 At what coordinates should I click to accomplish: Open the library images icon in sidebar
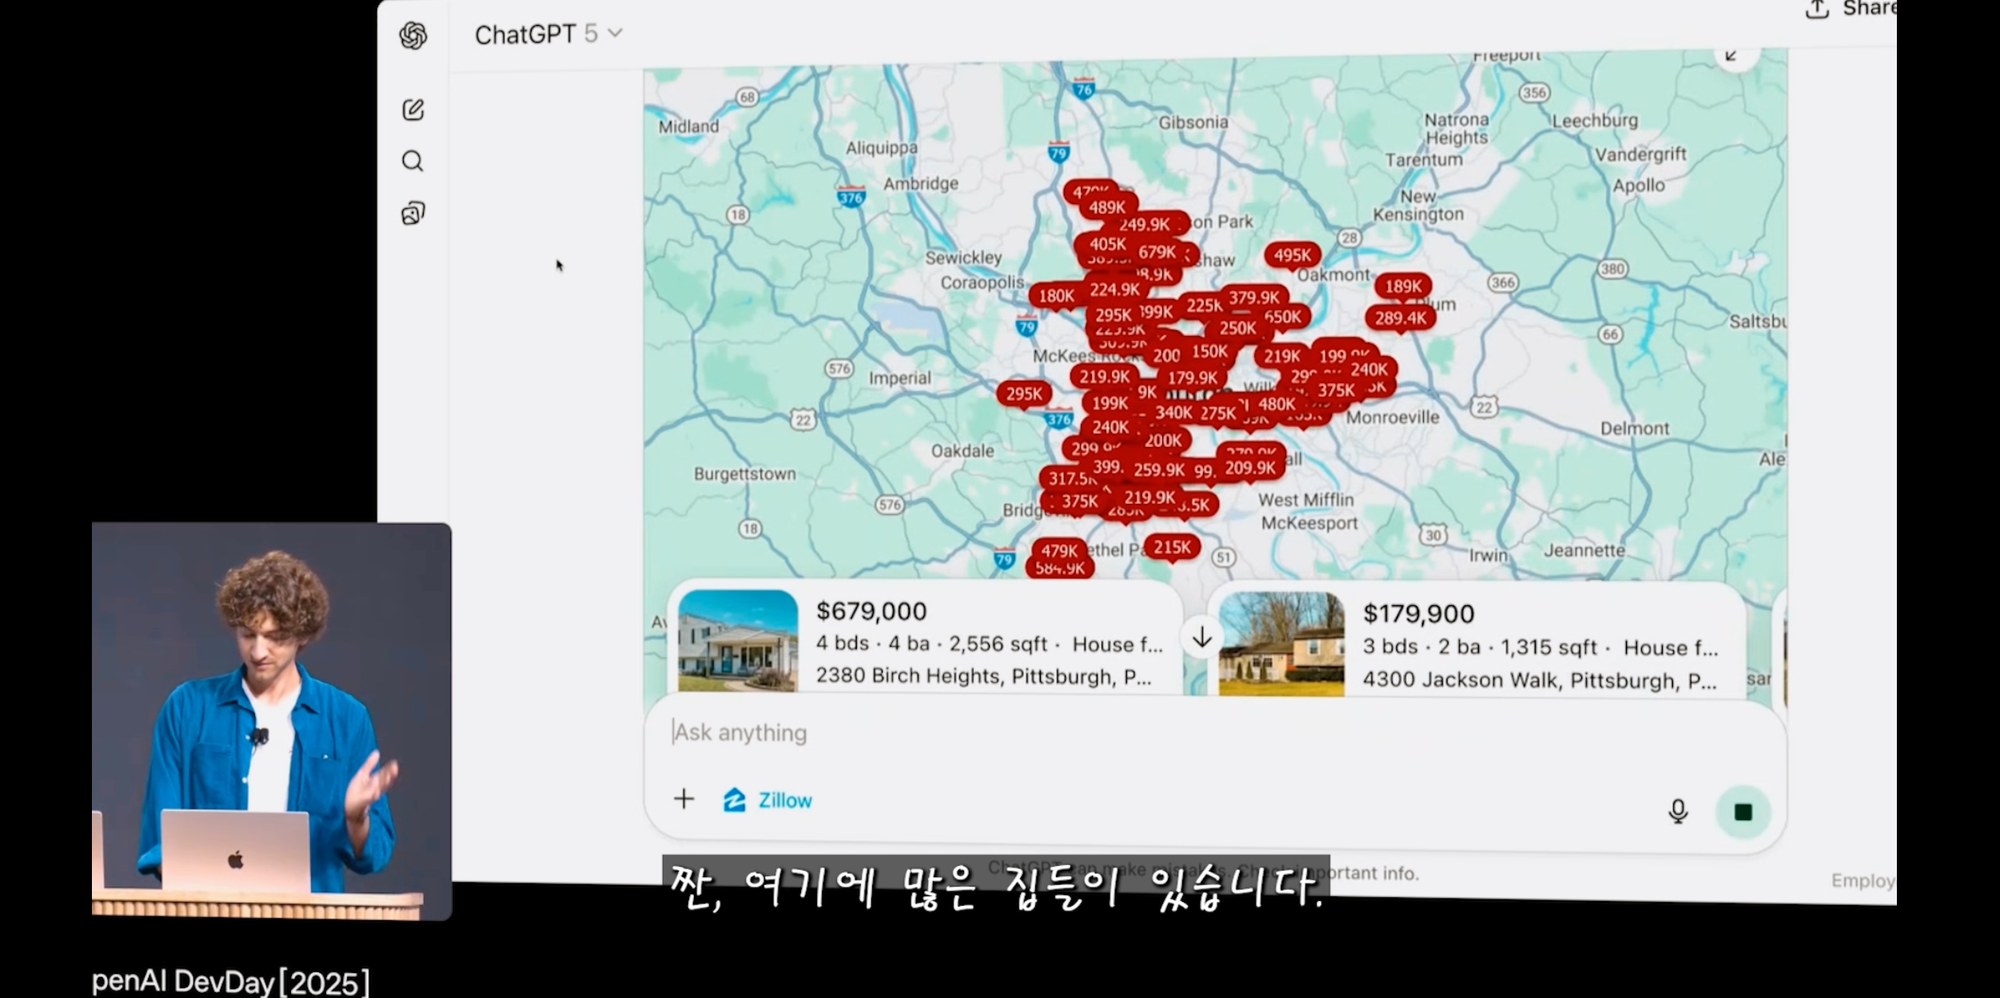coord(413,213)
